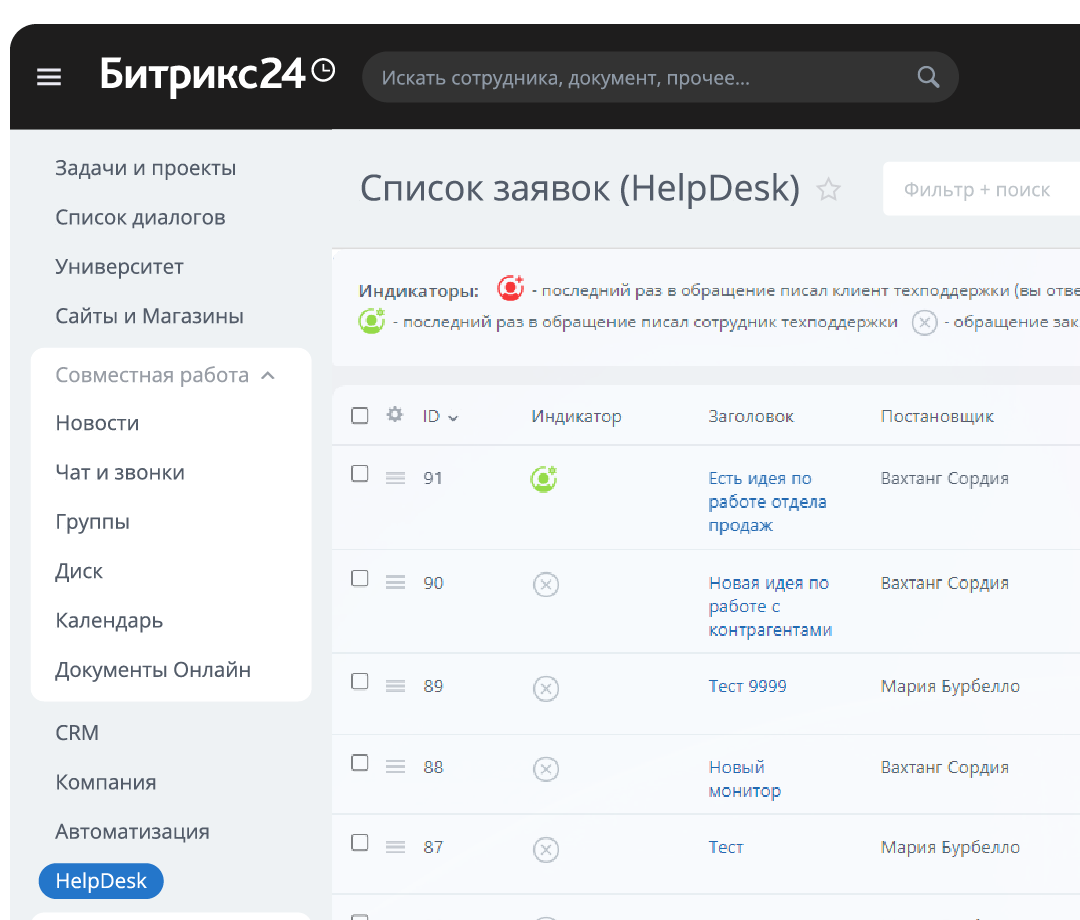Click green indicator icon for request 91
Screen dimensions: 1080x920
pos(544,479)
